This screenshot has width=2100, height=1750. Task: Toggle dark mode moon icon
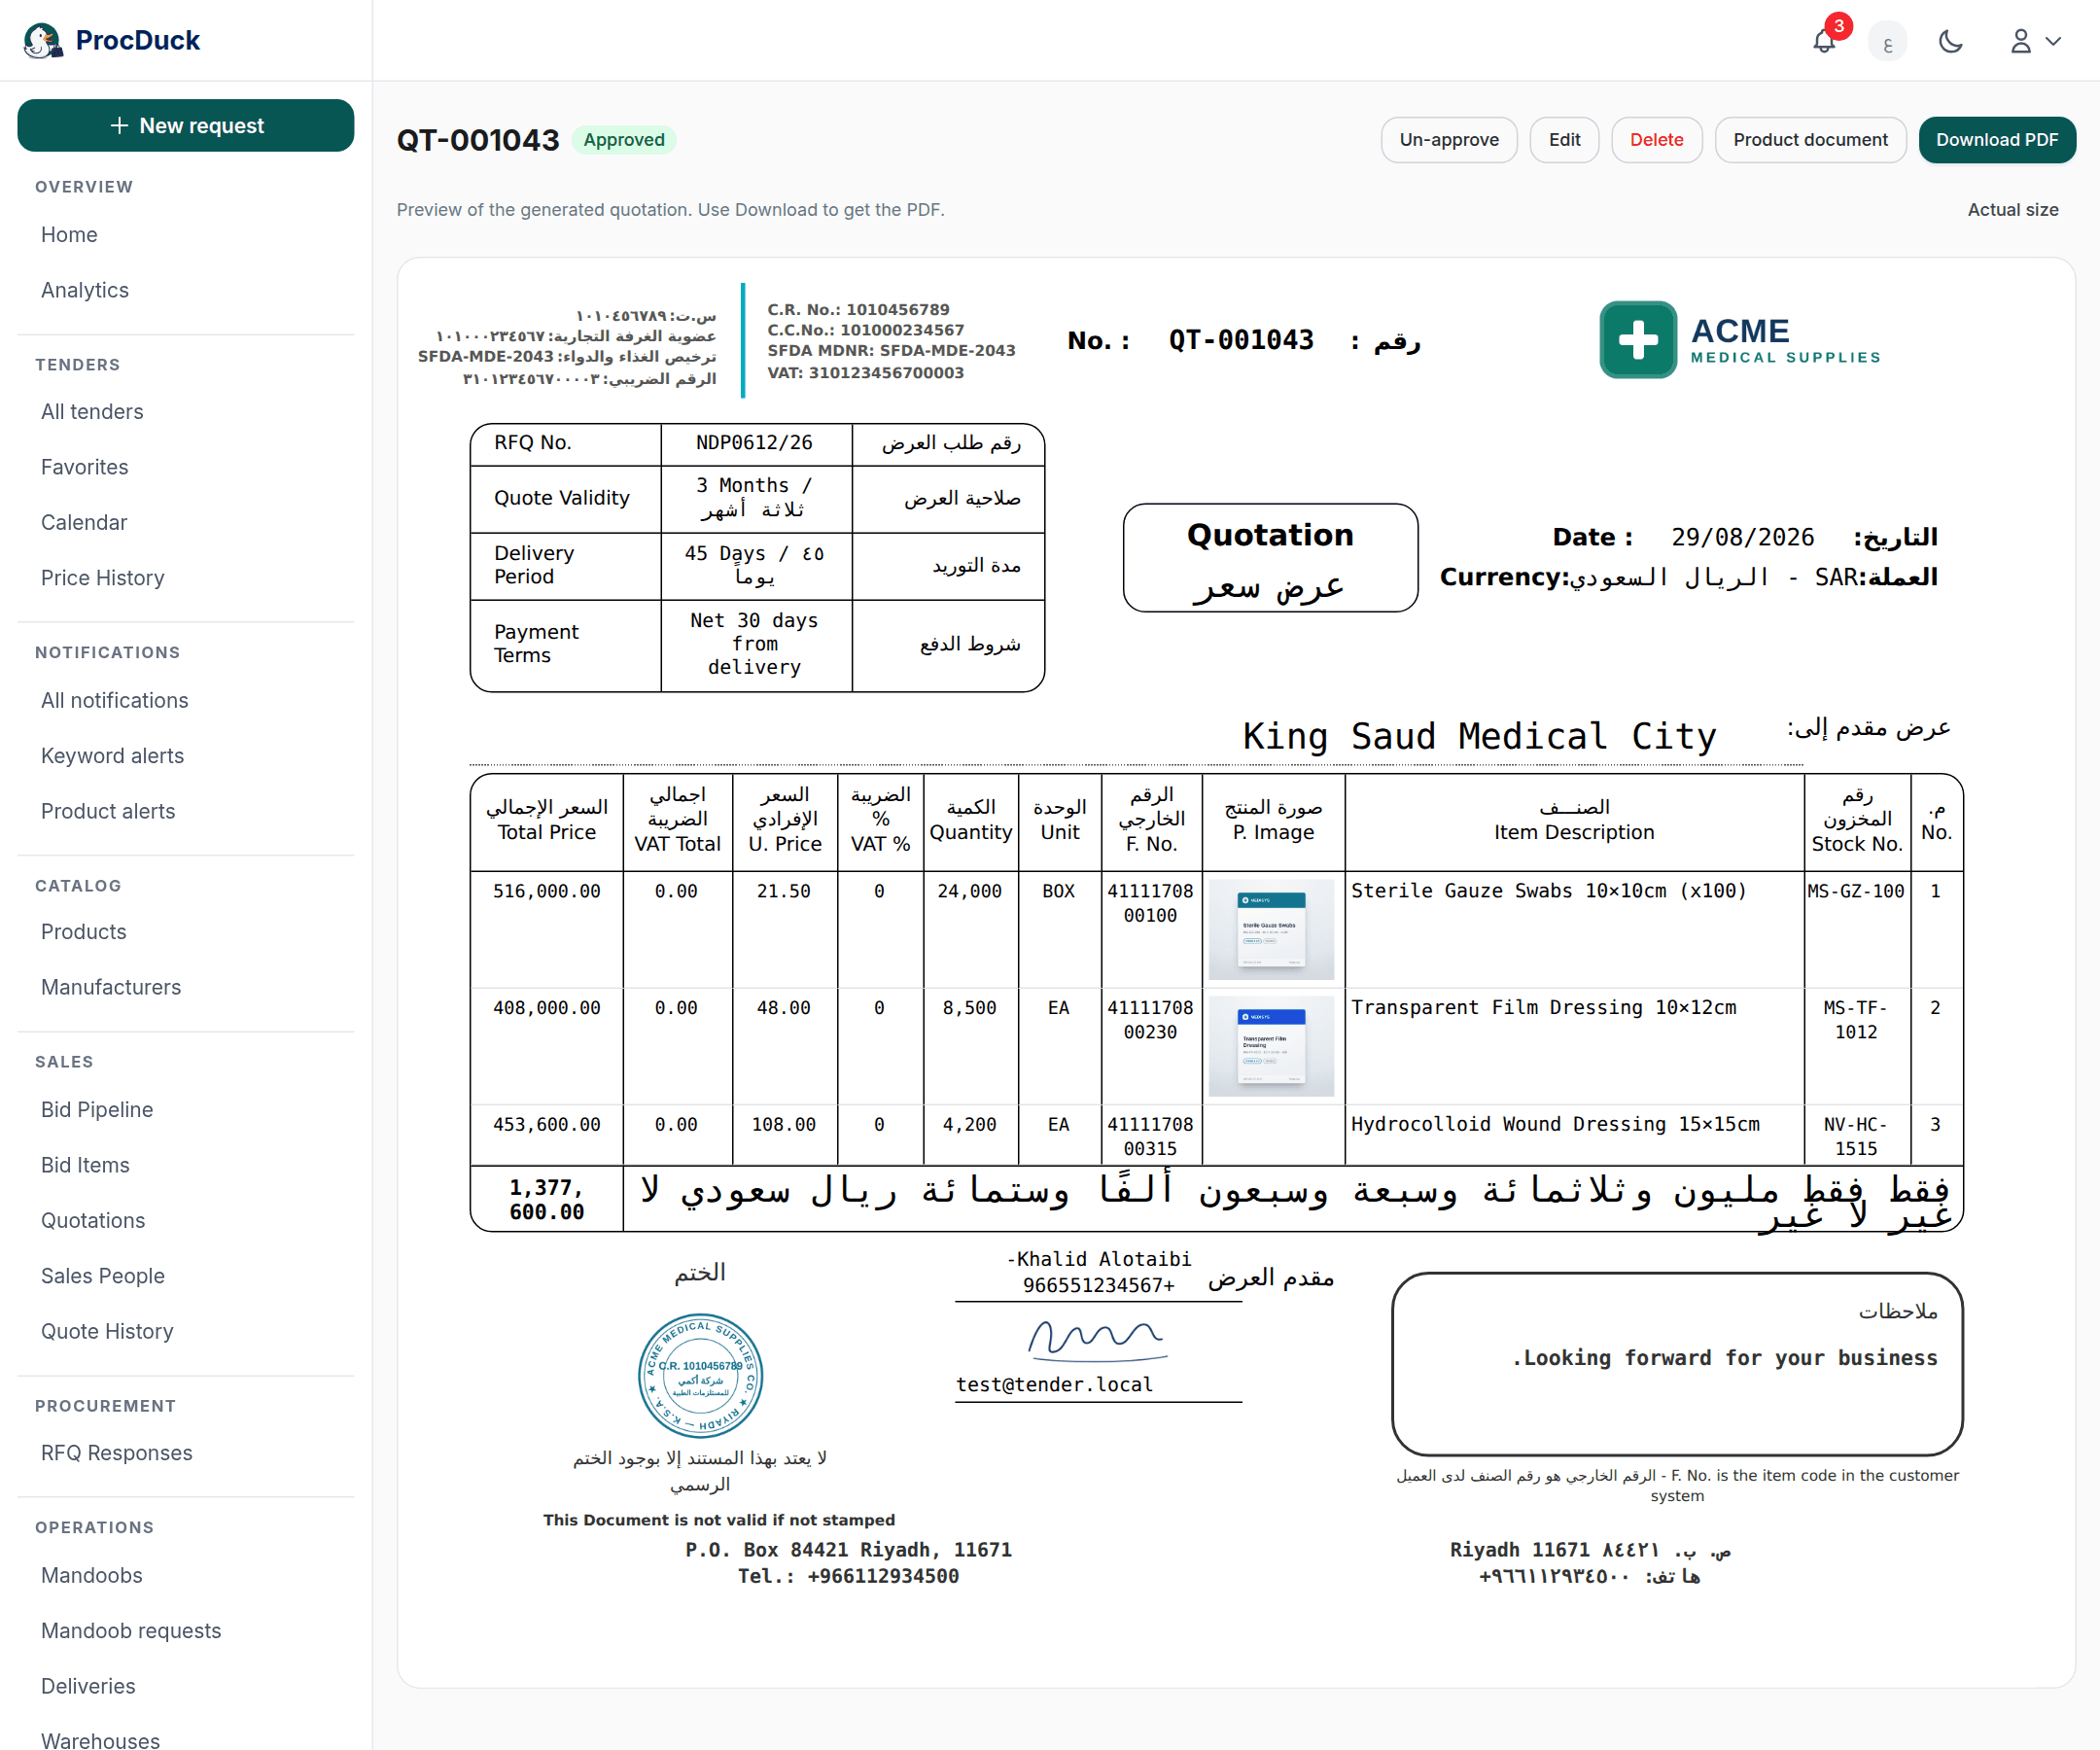1950,41
